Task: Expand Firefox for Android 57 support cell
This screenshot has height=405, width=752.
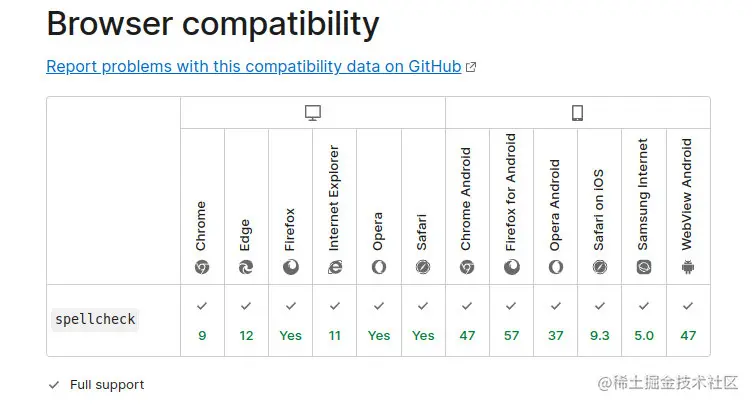Action: (x=511, y=321)
